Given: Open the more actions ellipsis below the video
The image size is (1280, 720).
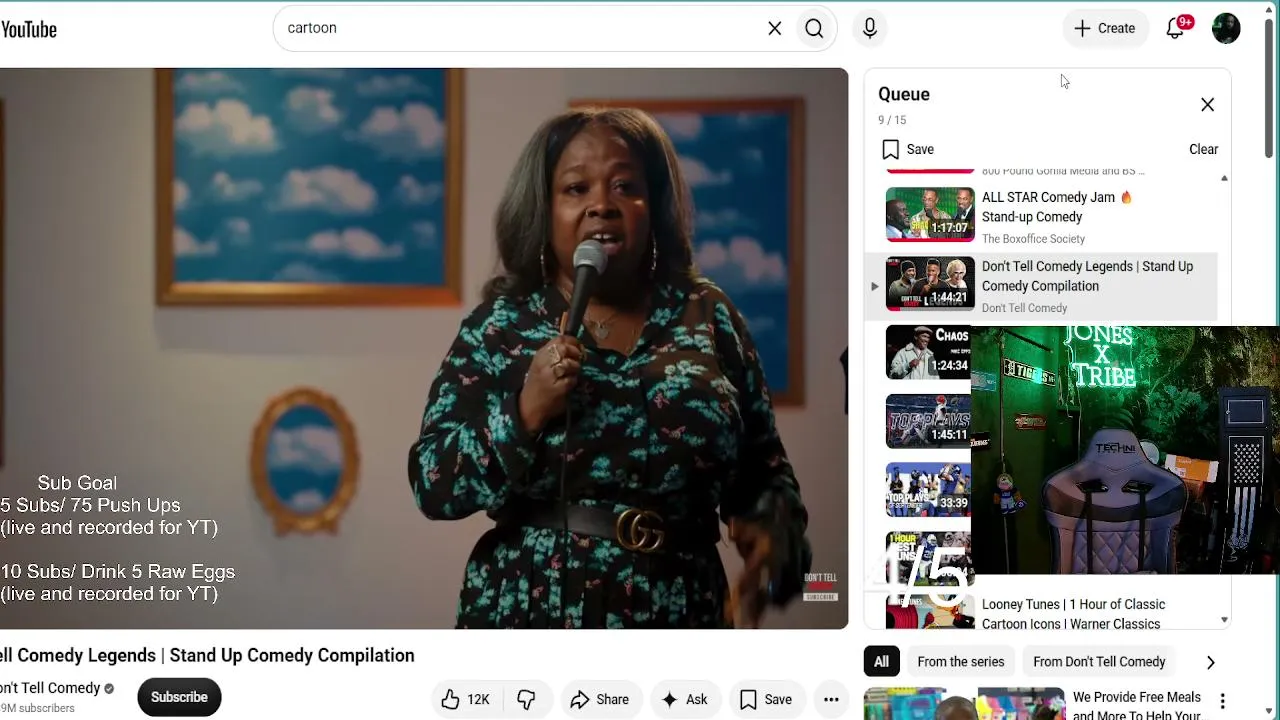Looking at the screenshot, I should tap(831, 699).
